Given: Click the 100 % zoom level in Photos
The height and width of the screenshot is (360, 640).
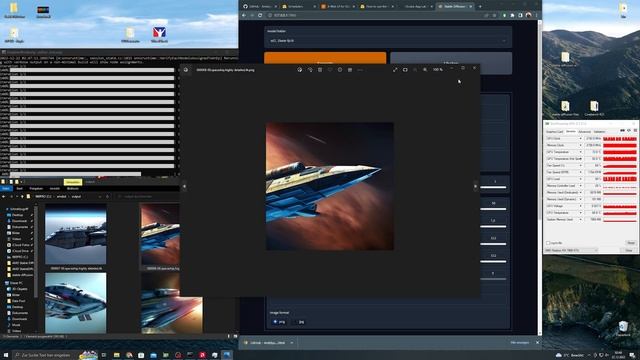Looking at the screenshot, I should (438, 70).
